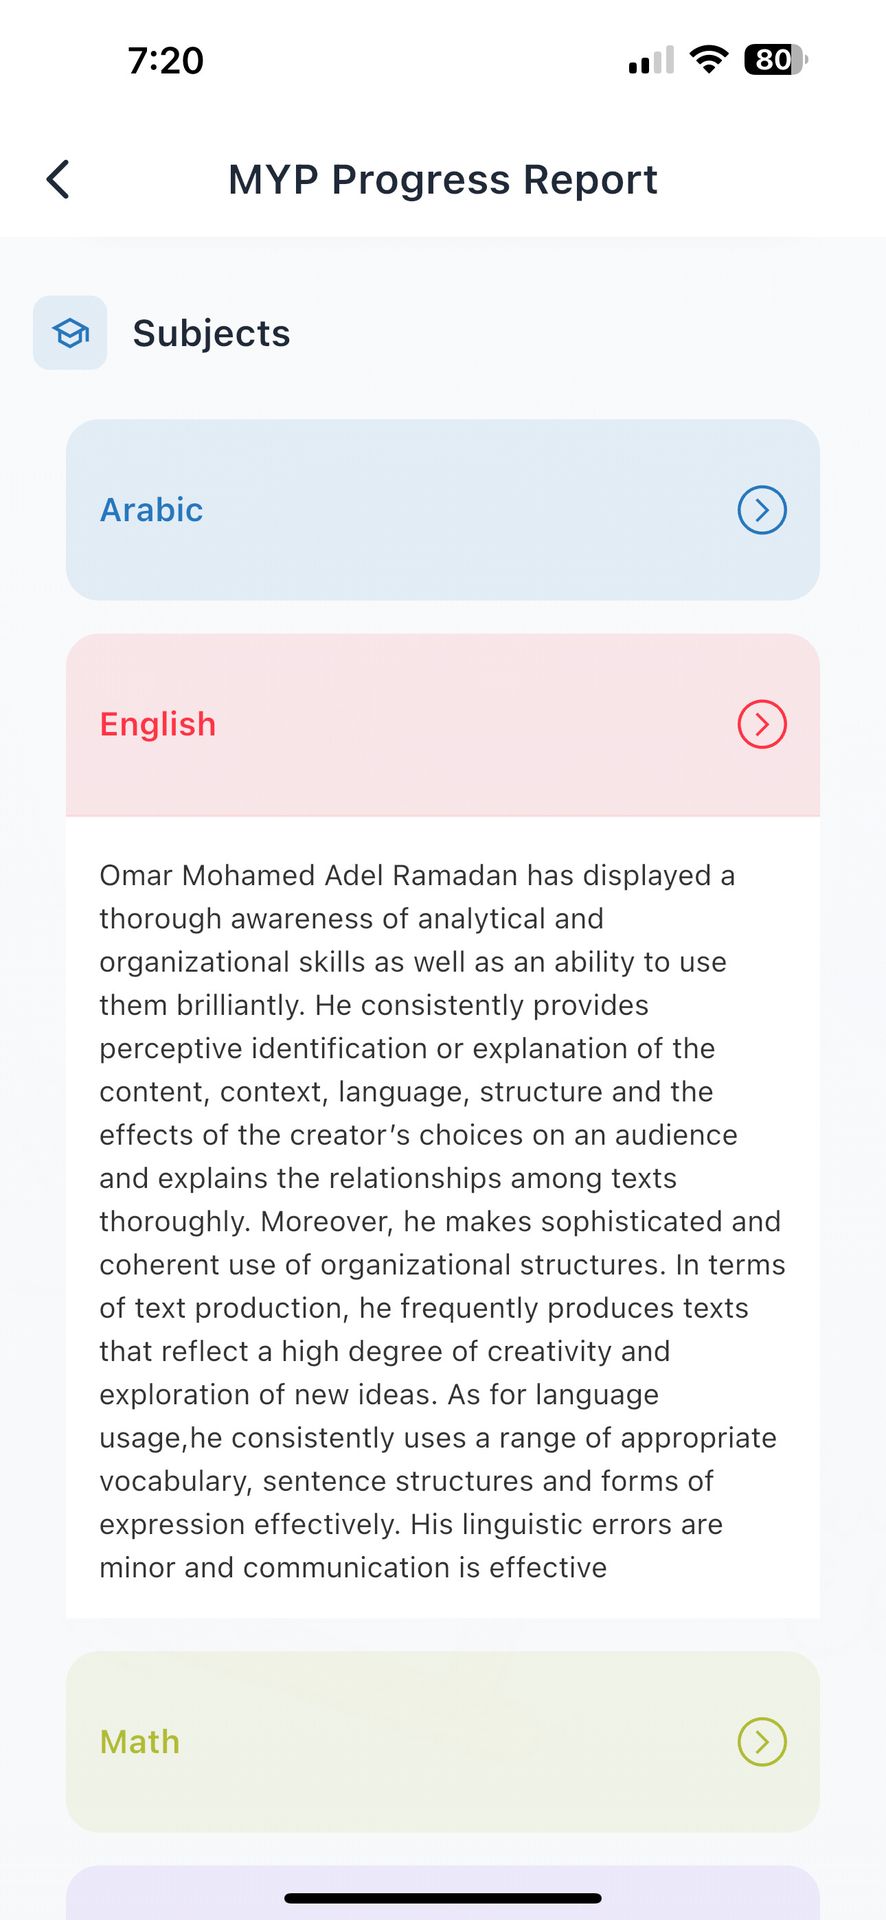Tap the line 'exploration of new ideas. As for language'
Screen dimensions: 886x1920
(379, 1394)
